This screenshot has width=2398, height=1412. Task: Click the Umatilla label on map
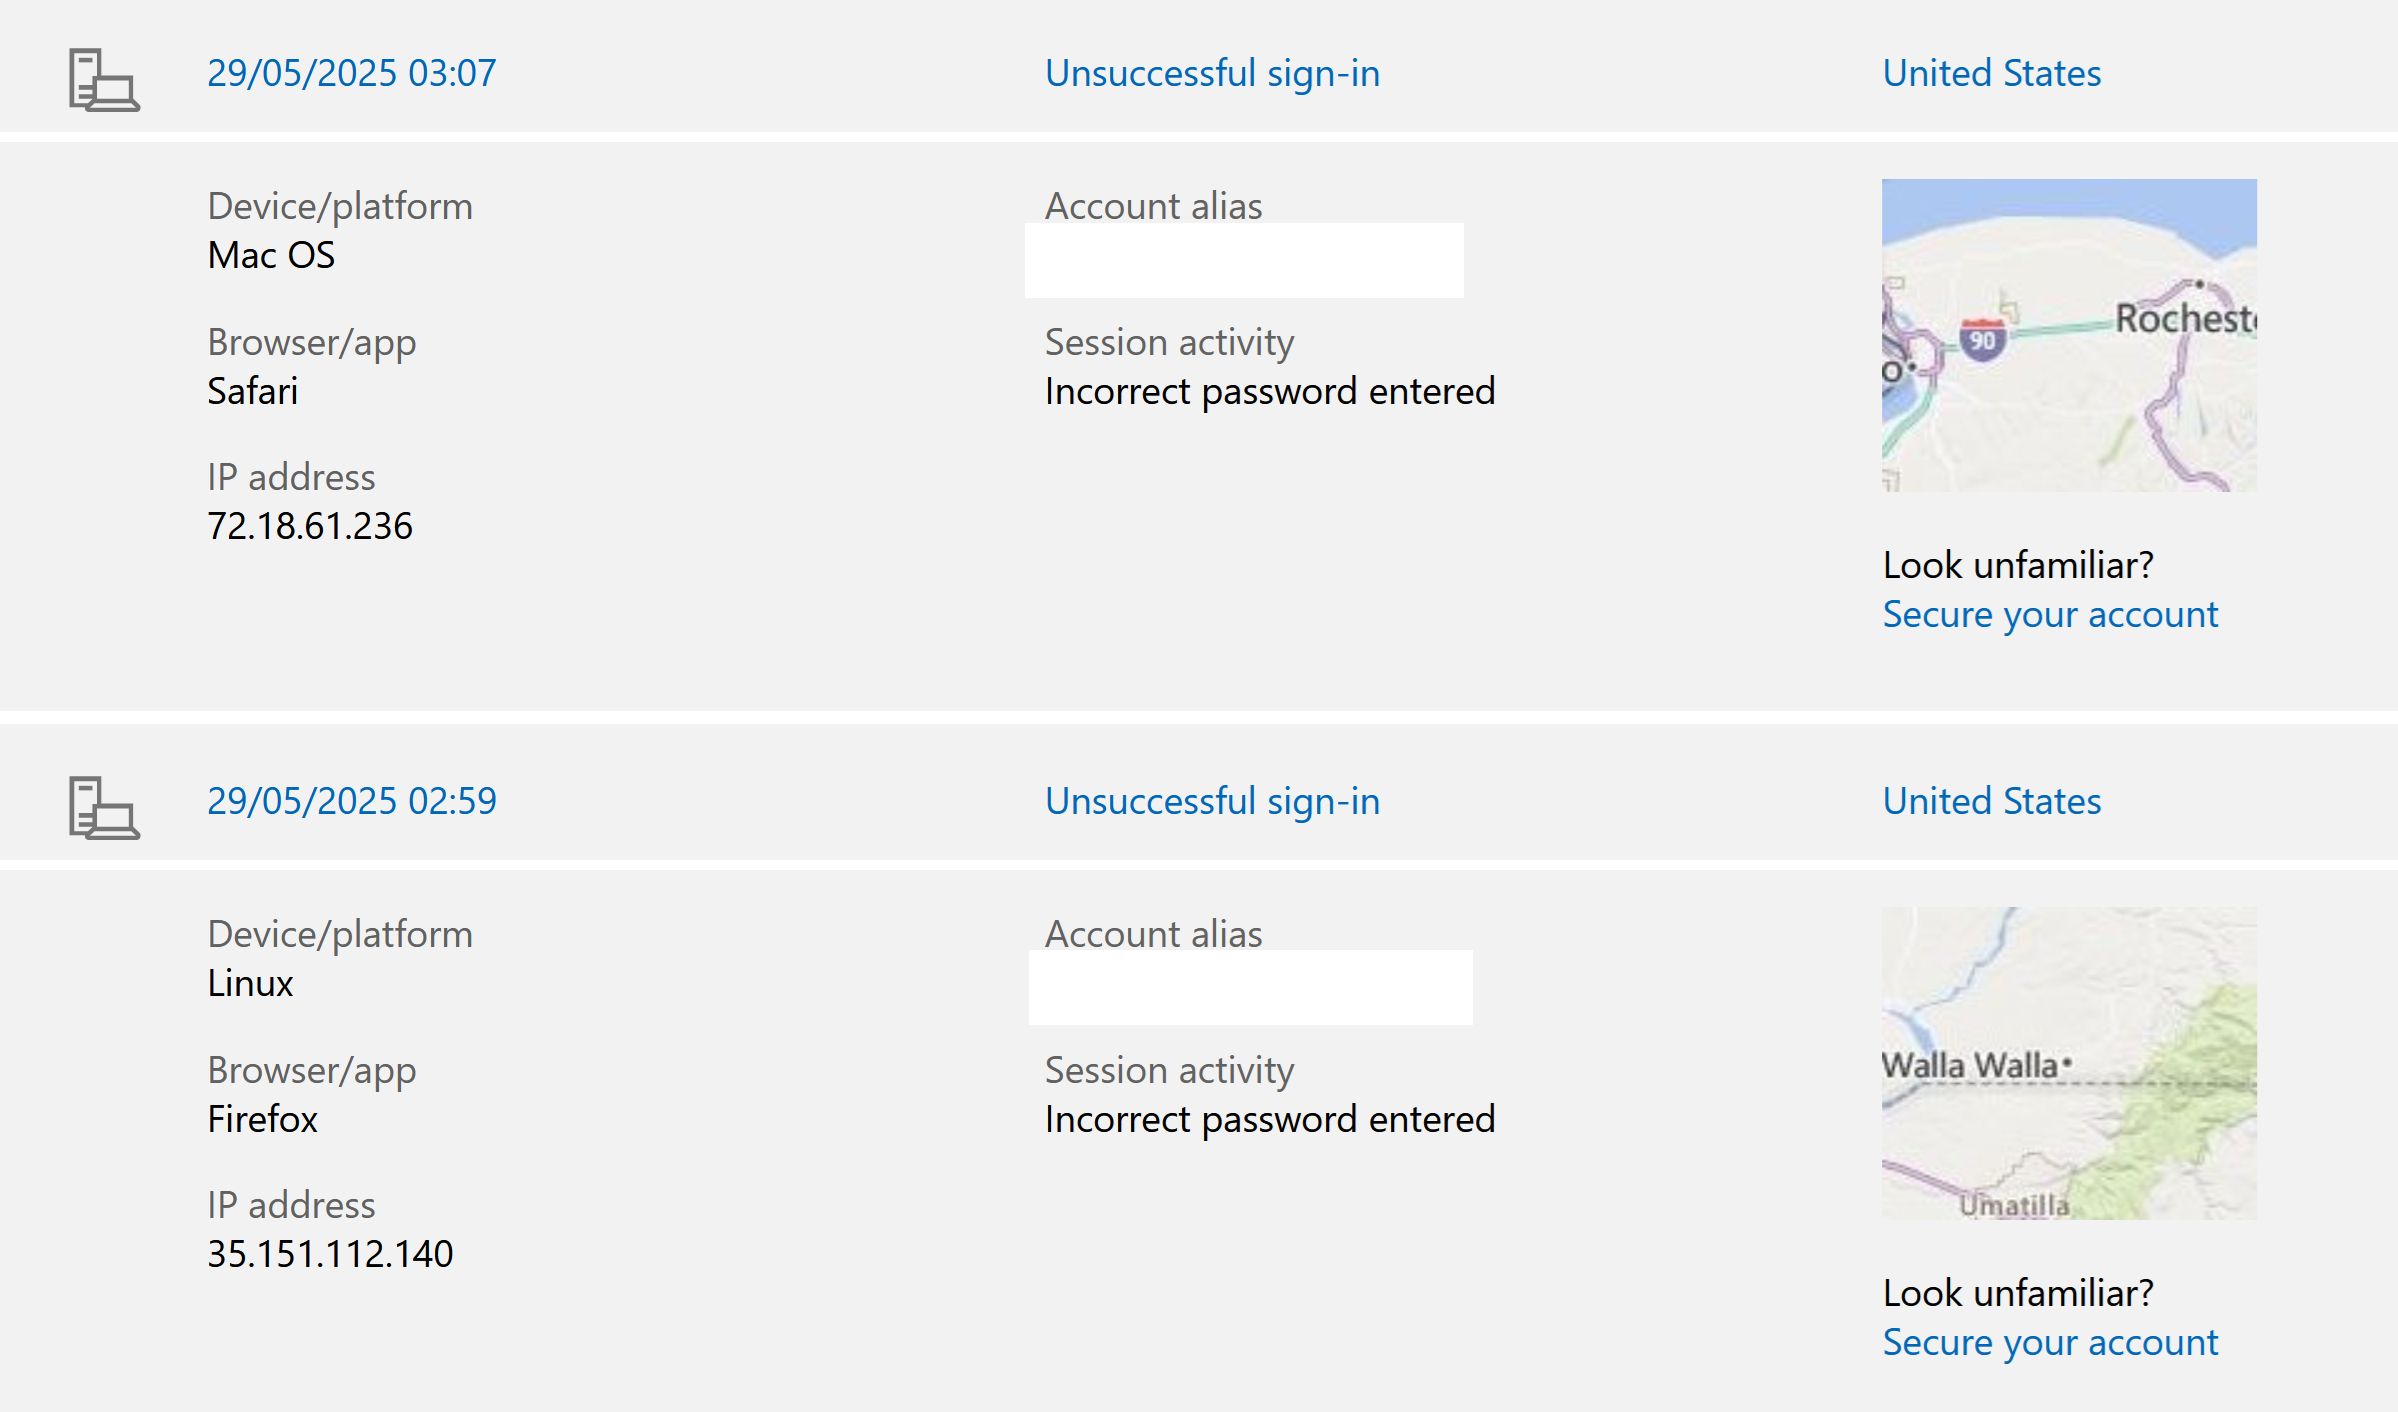tap(2013, 1206)
